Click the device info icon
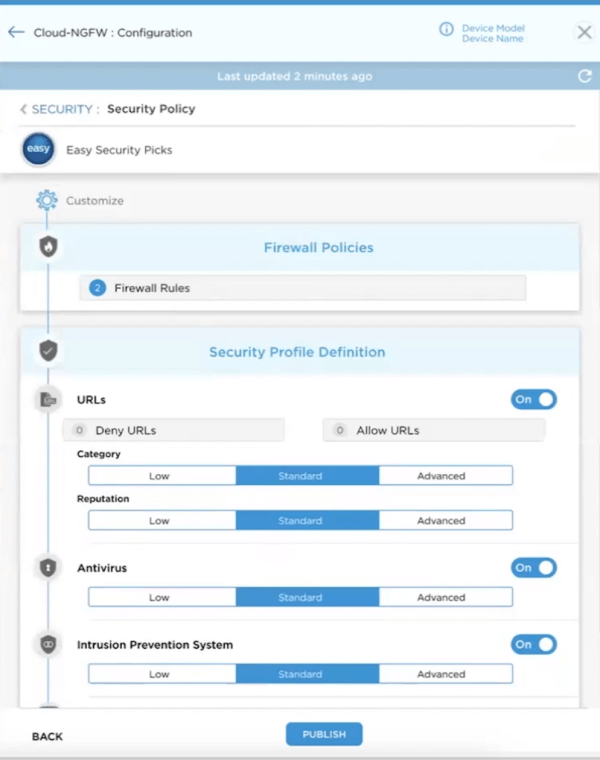Image resolution: width=600 pixels, height=760 pixels. click(x=447, y=30)
